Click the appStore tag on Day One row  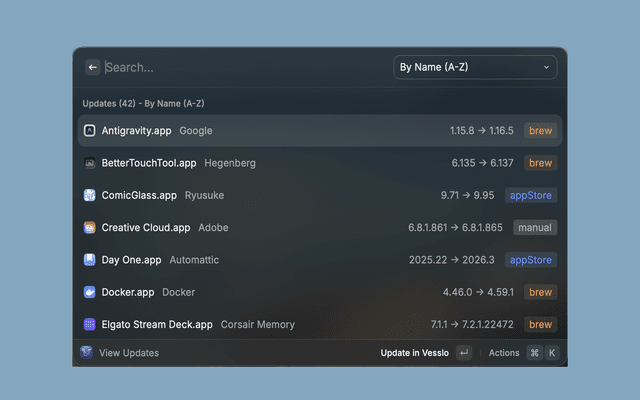[x=531, y=260]
